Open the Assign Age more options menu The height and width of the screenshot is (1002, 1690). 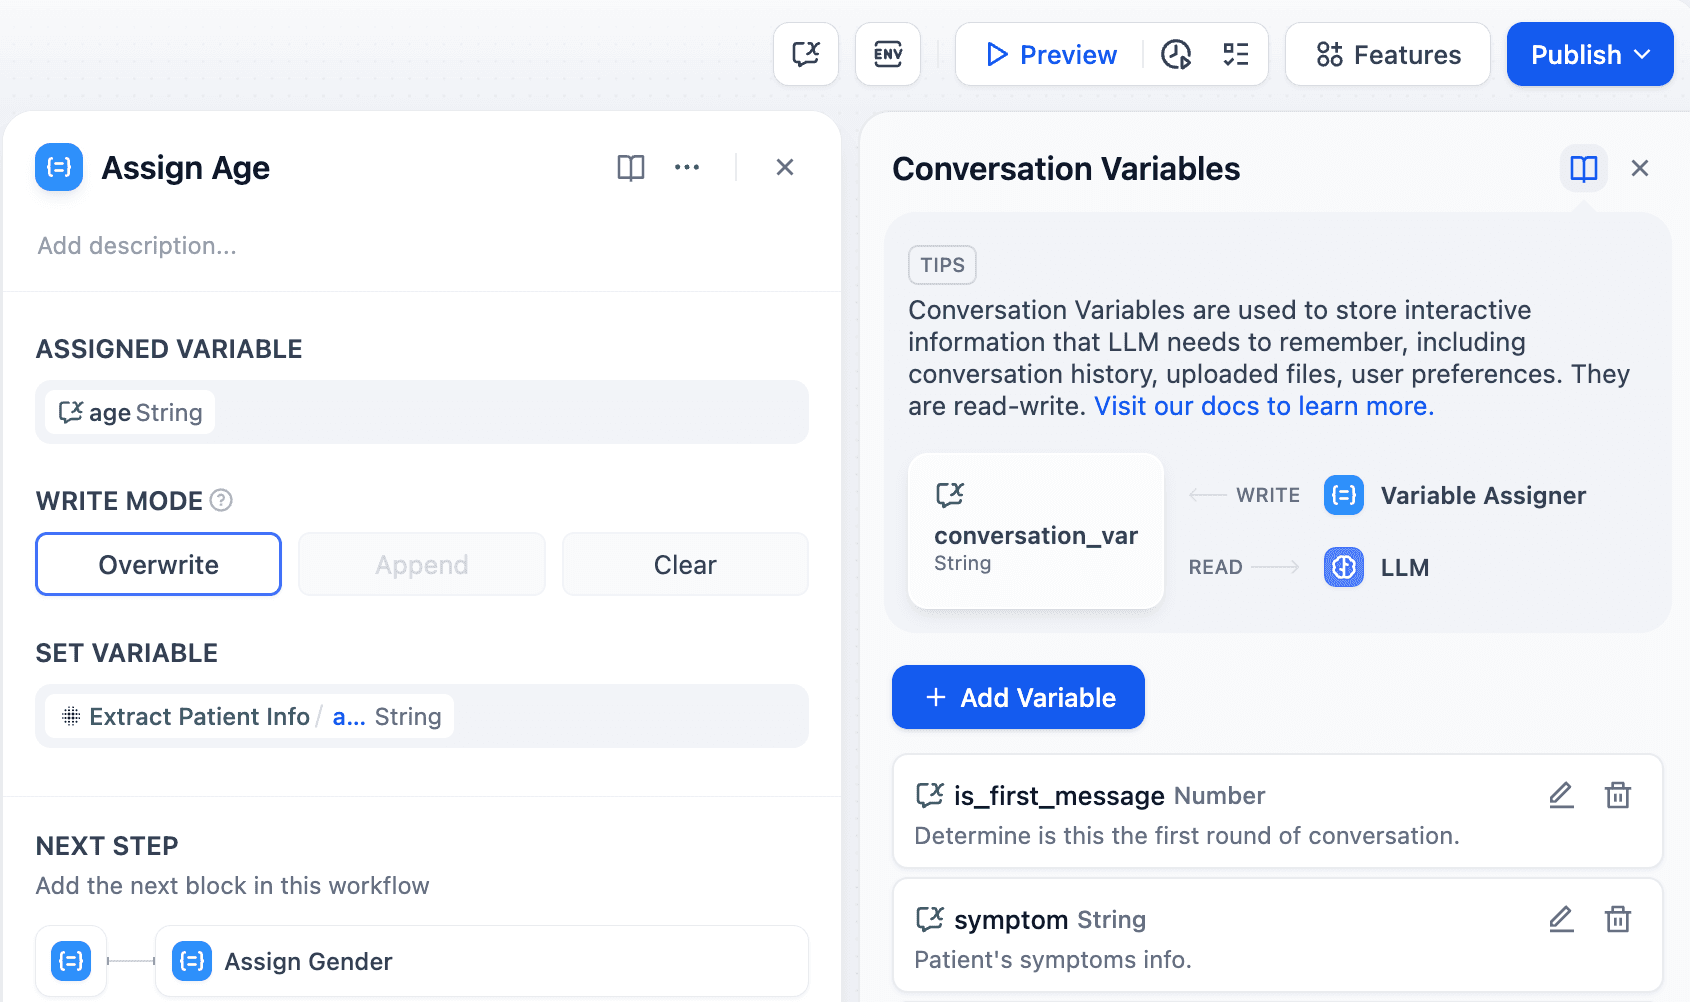coord(687,168)
